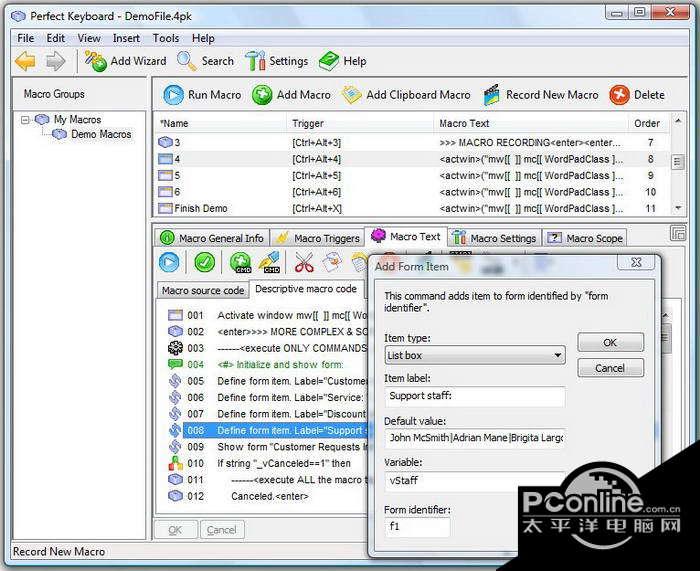This screenshot has width=700, height=571.
Task: Switch to the Macro Scope tab
Action: coord(585,238)
